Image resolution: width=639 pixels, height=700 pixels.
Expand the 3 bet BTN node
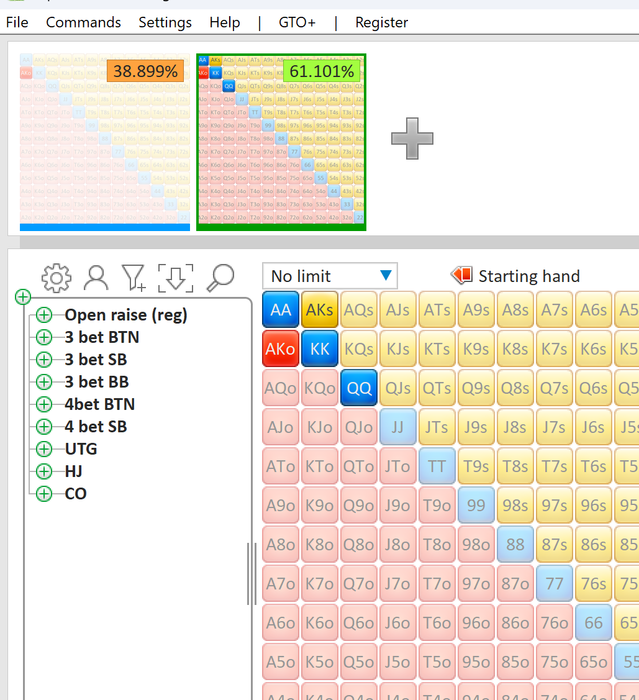44,338
